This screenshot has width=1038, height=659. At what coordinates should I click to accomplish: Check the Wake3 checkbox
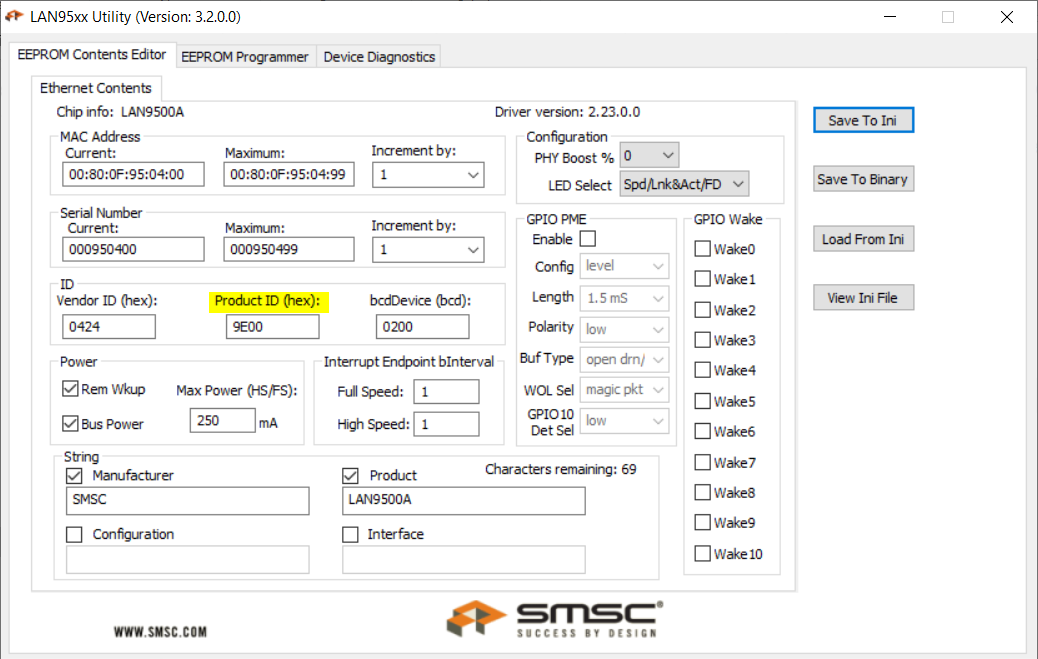coord(702,340)
